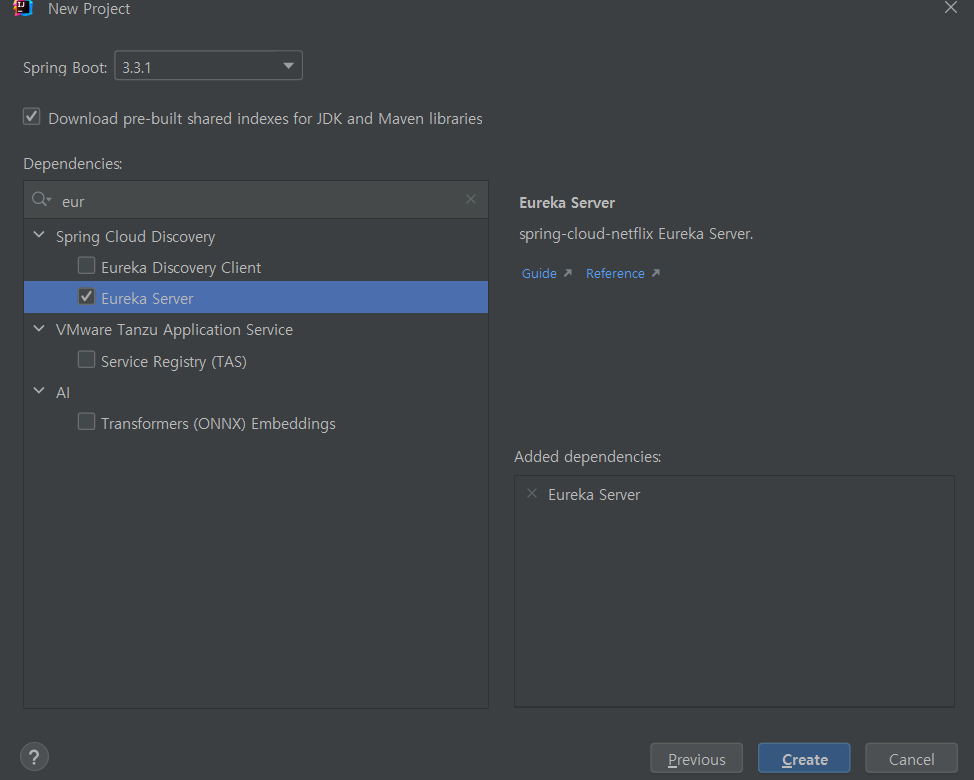Collapse VMware Tanzu Application Service group
Viewport: 974px width, 780px height.
[x=39, y=329]
